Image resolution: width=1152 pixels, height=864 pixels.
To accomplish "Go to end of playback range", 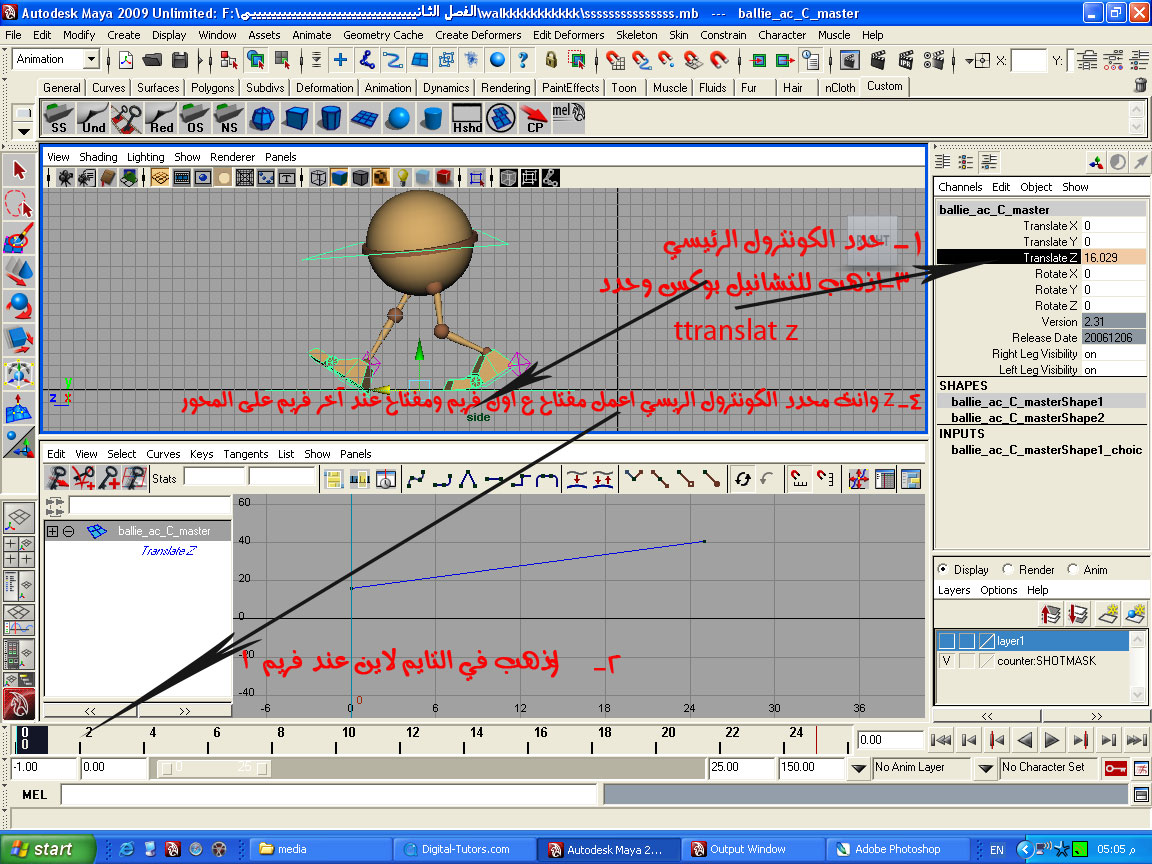I will point(1137,739).
